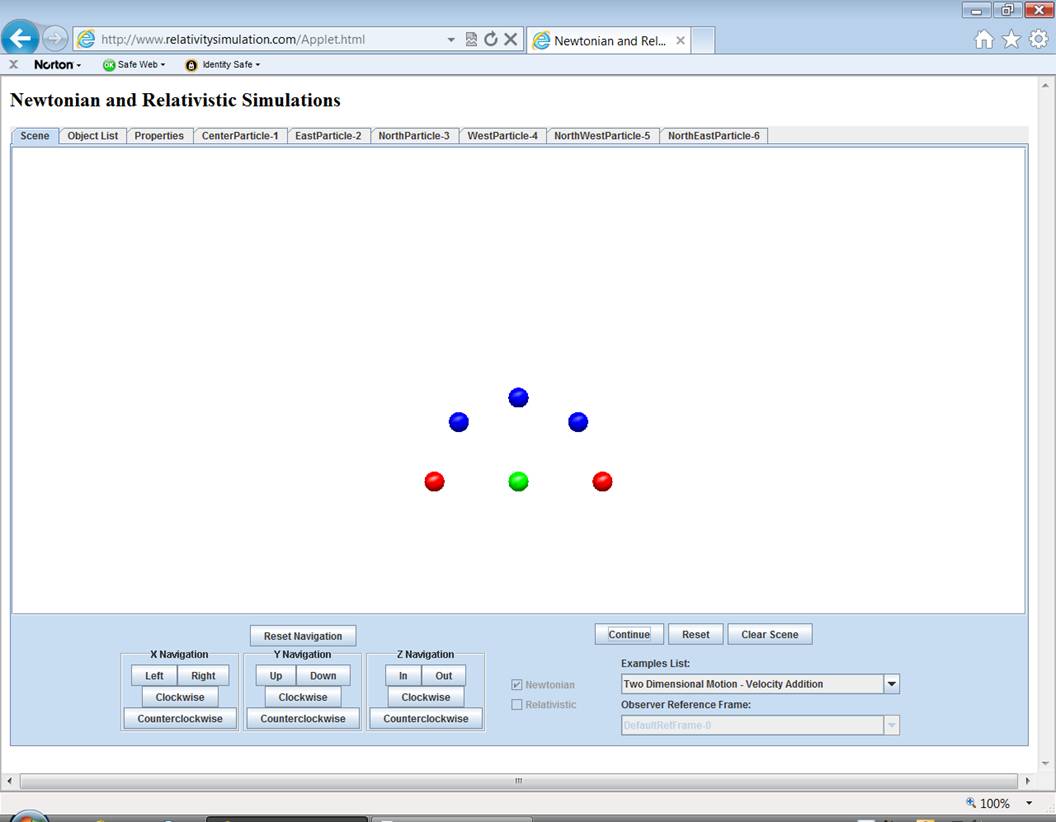Toggle the Relativistic checkbox
Image resolution: width=1056 pixels, height=822 pixels.
coord(517,705)
